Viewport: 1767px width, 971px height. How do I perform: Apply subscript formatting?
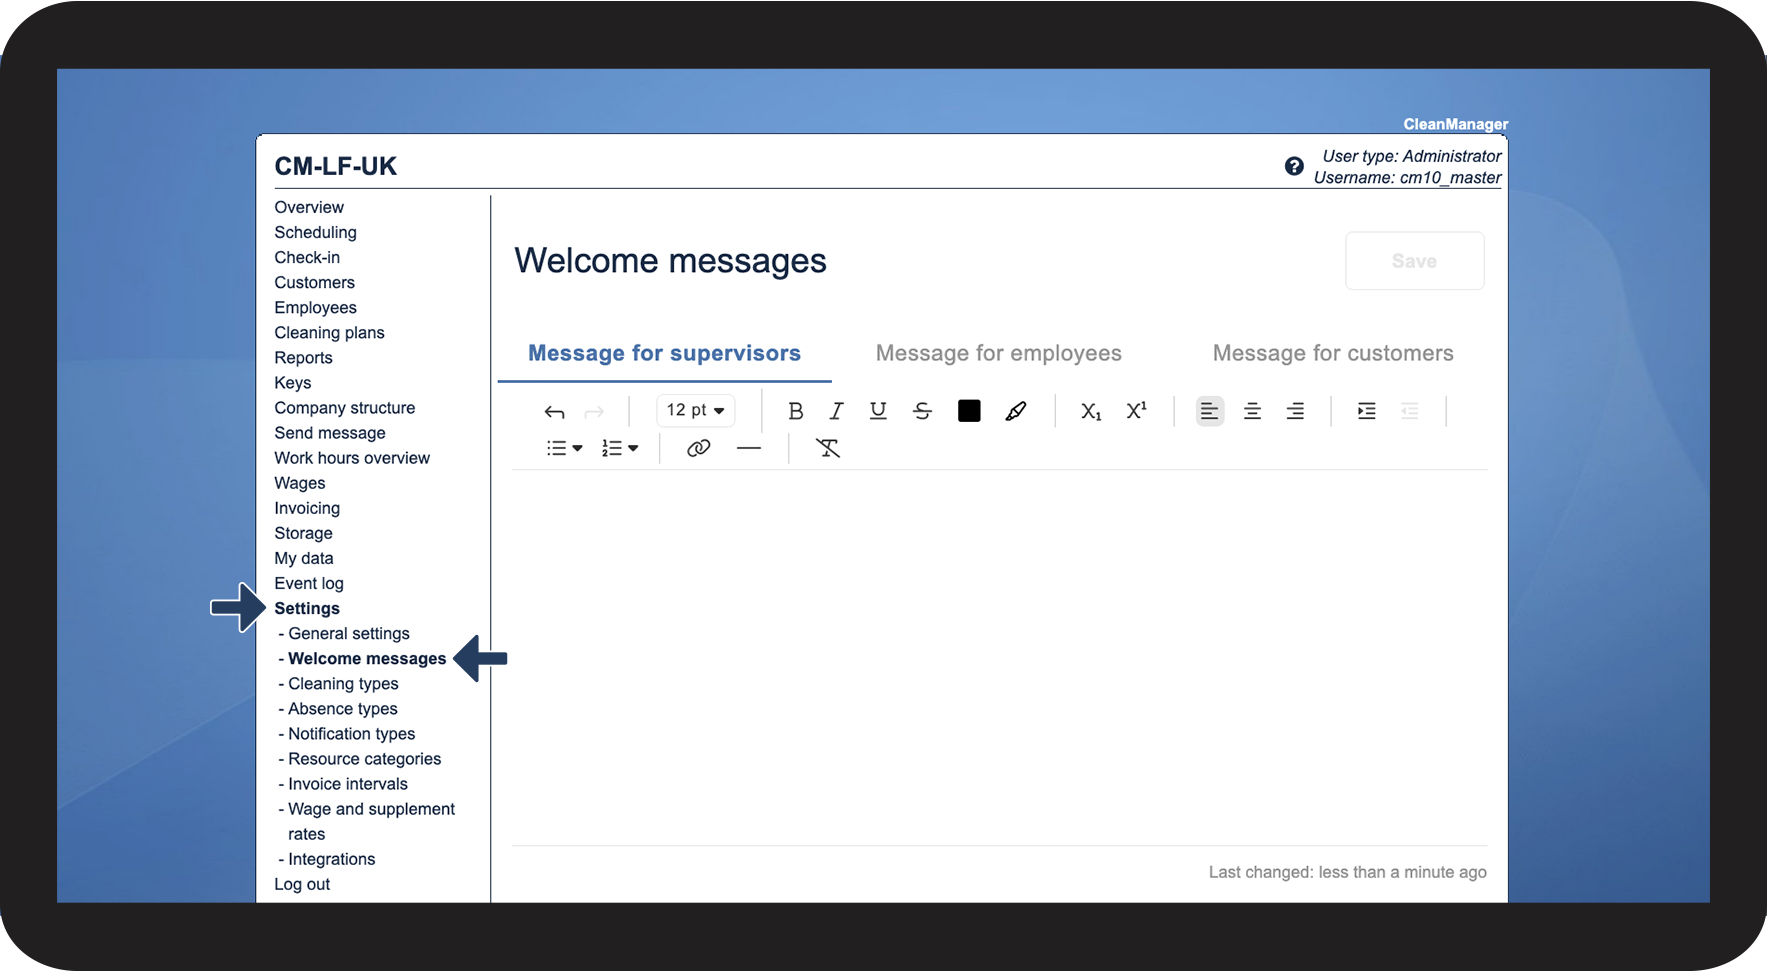tap(1090, 410)
